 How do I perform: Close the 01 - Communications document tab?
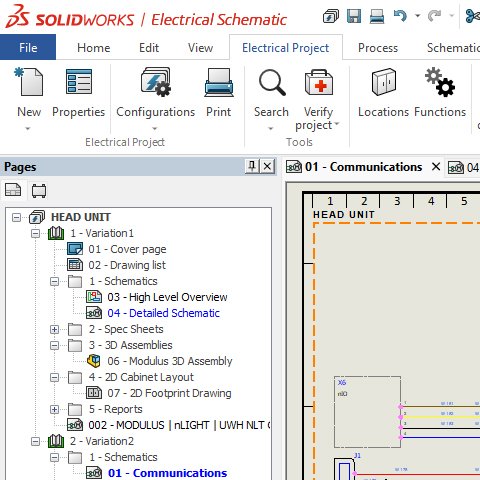(436, 166)
